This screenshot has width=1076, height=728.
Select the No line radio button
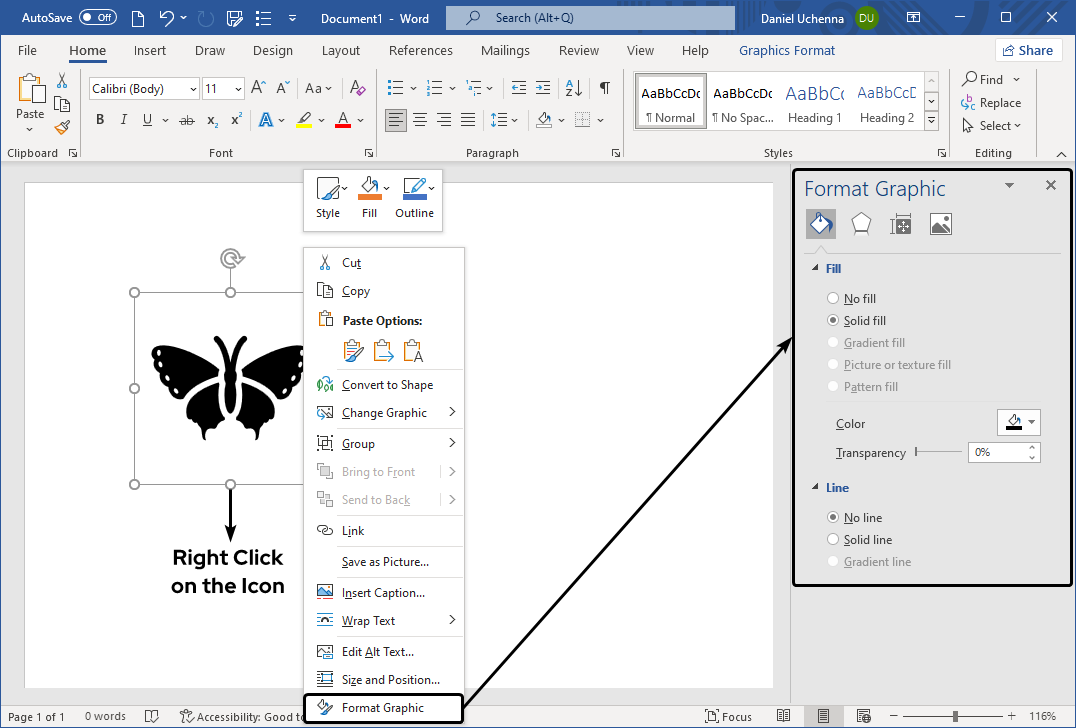831,517
